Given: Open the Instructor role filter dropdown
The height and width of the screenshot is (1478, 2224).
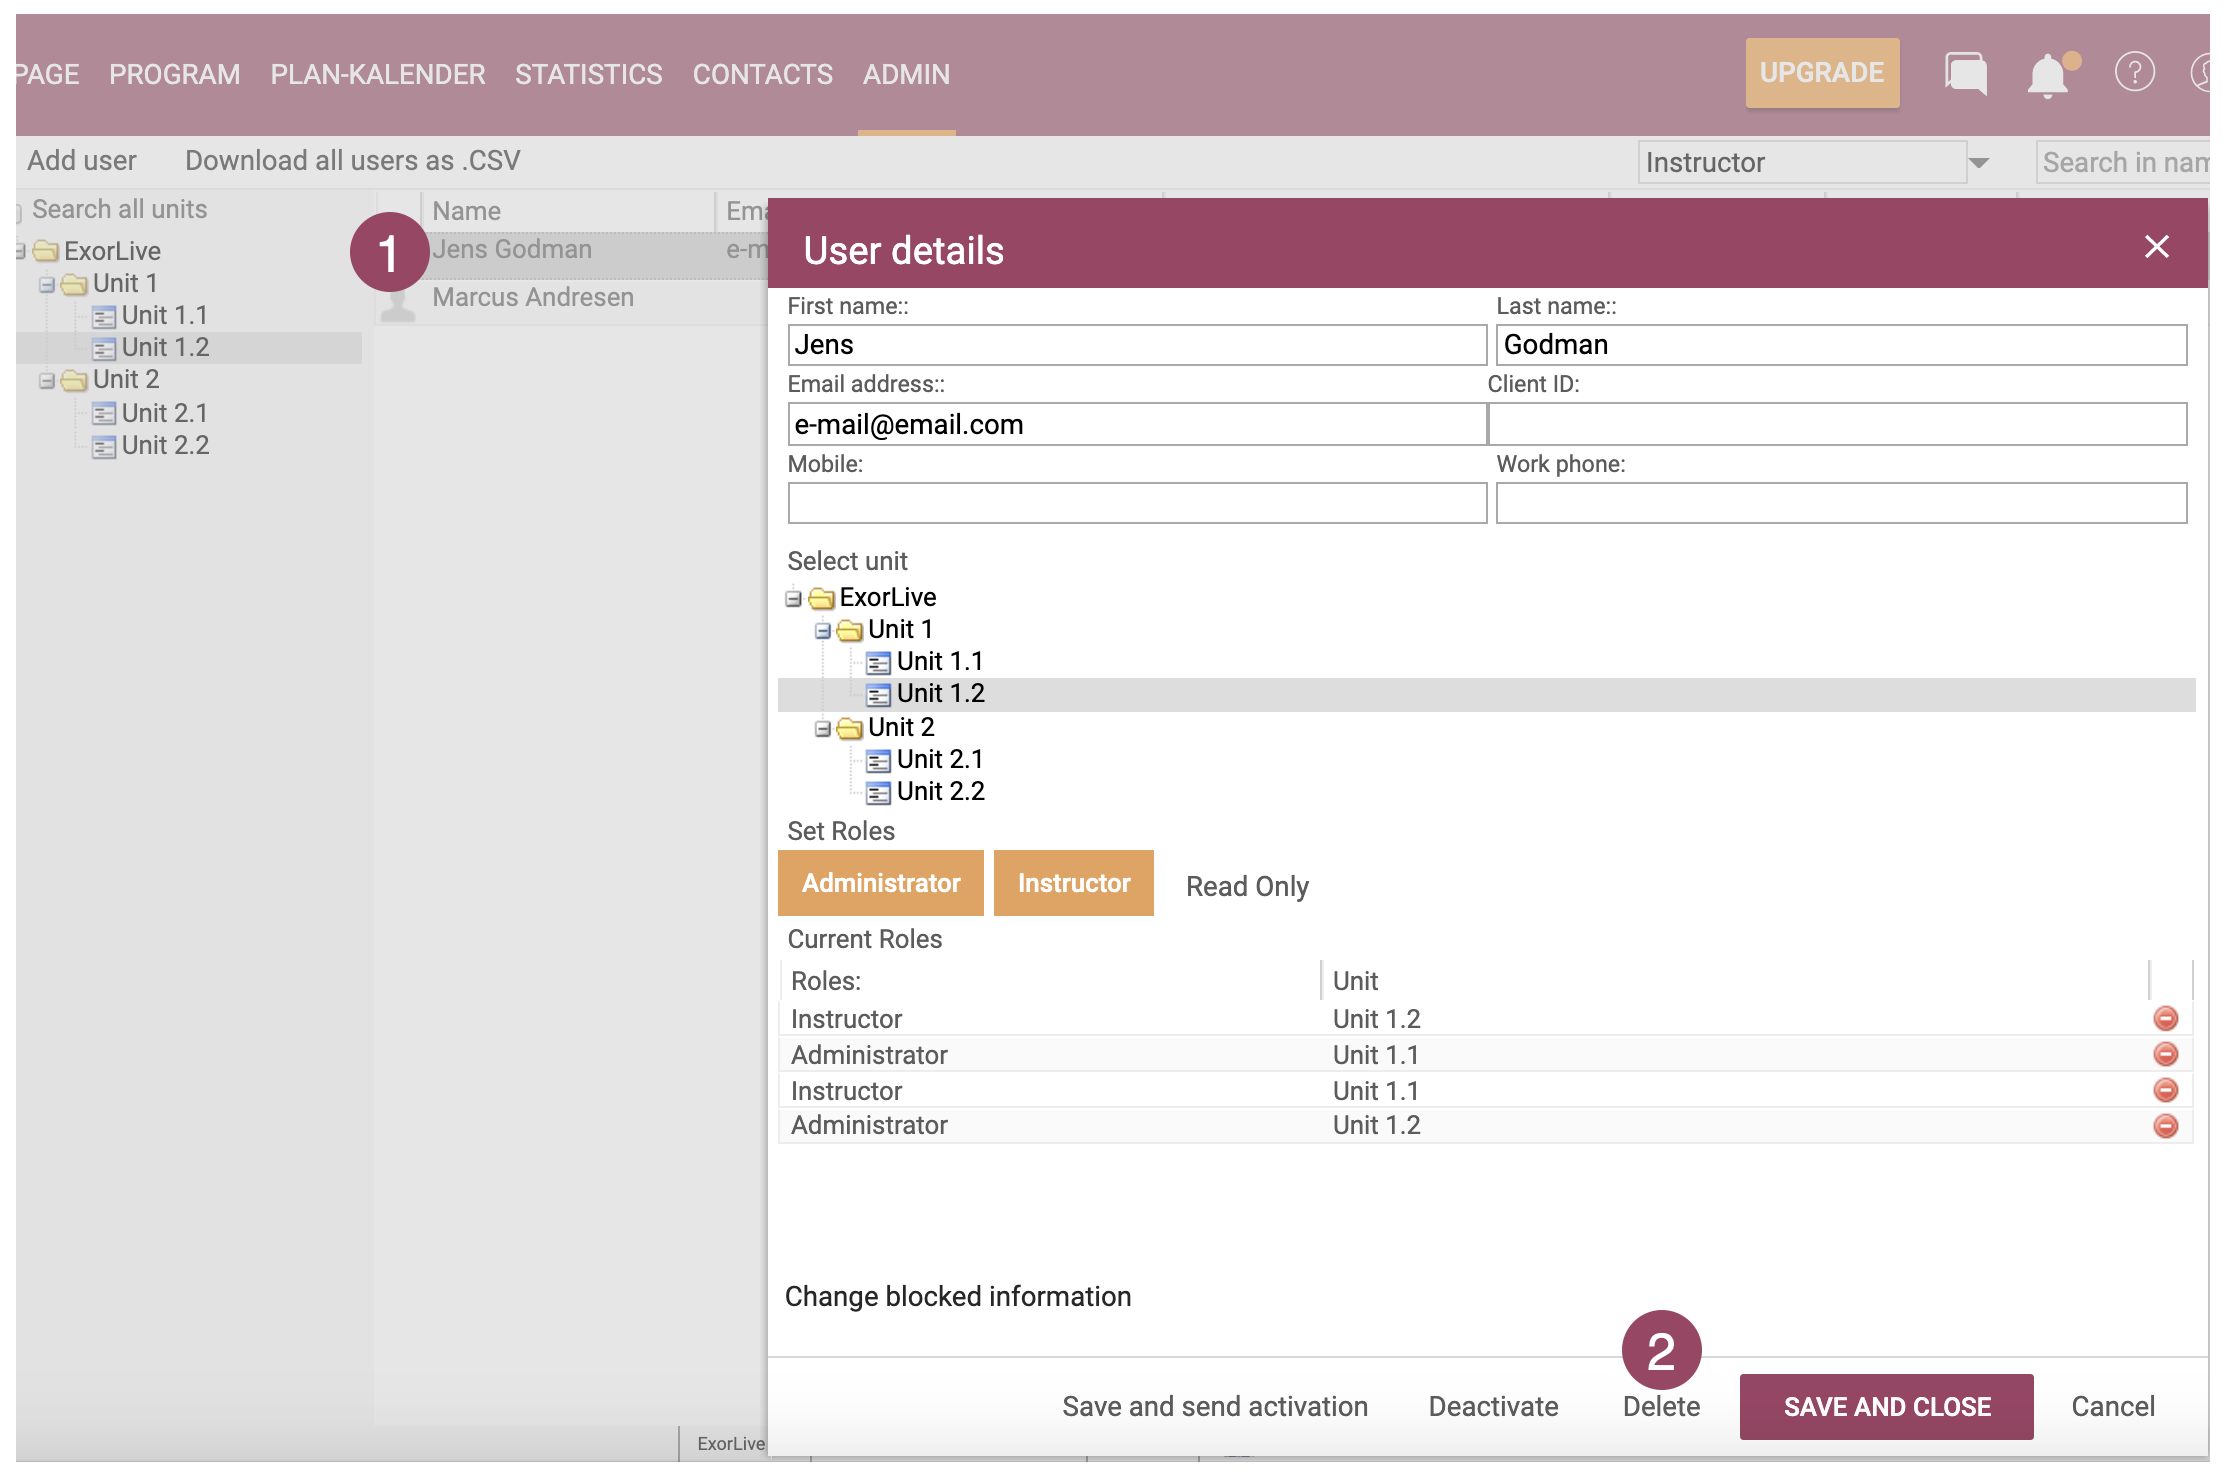Looking at the screenshot, I should (1978, 163).
